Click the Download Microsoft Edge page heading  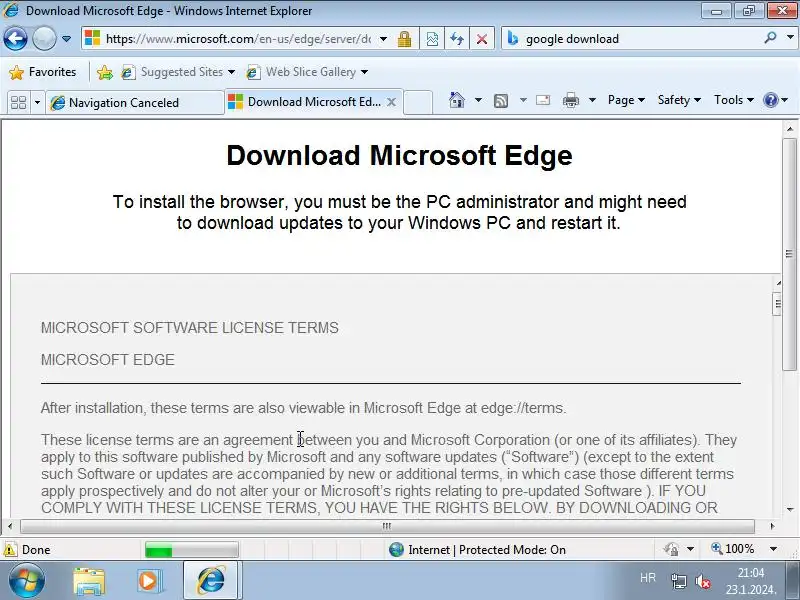pos(399,155)
